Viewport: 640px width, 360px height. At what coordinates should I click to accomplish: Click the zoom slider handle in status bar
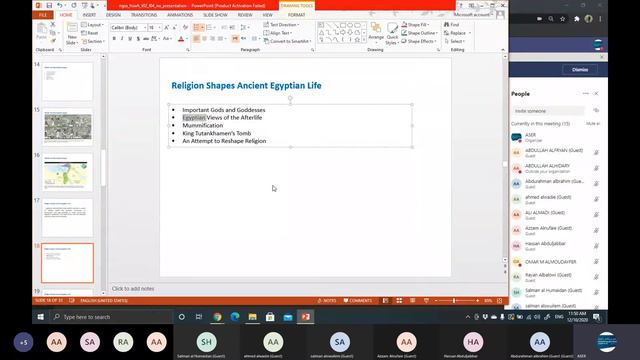tap(453, 300)
